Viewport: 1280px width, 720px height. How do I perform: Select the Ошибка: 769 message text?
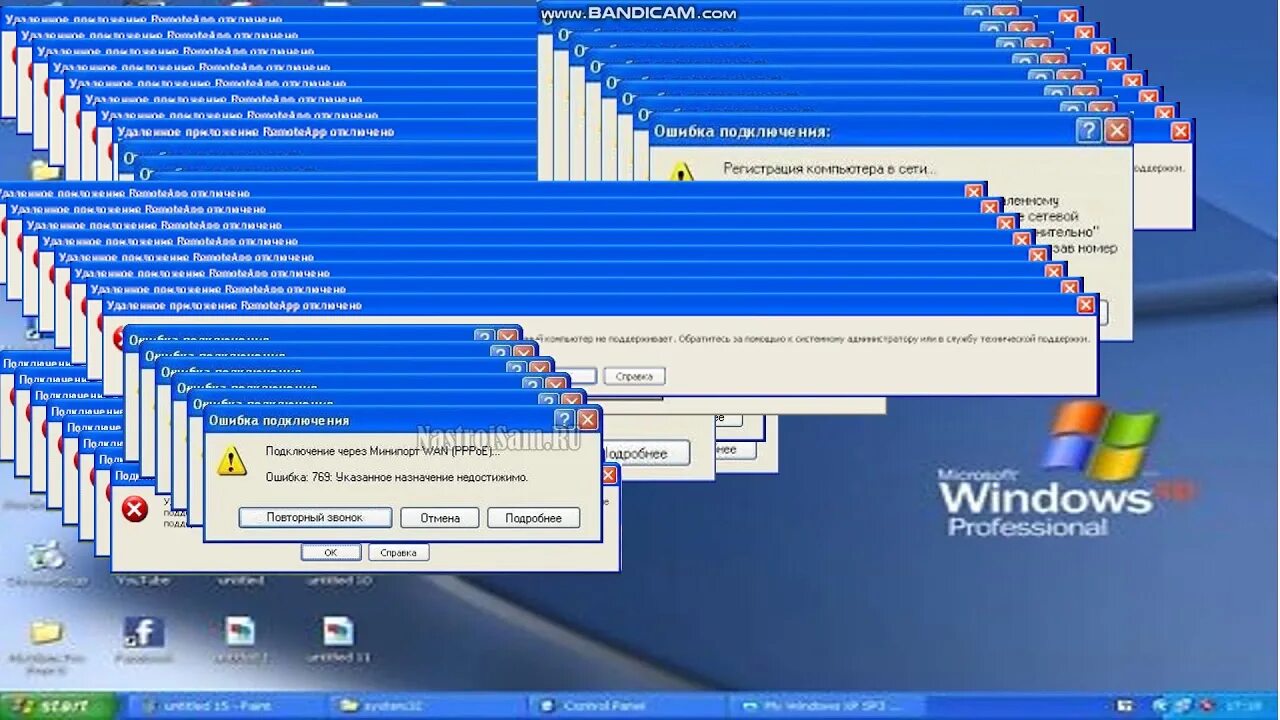tap(396, 477)
